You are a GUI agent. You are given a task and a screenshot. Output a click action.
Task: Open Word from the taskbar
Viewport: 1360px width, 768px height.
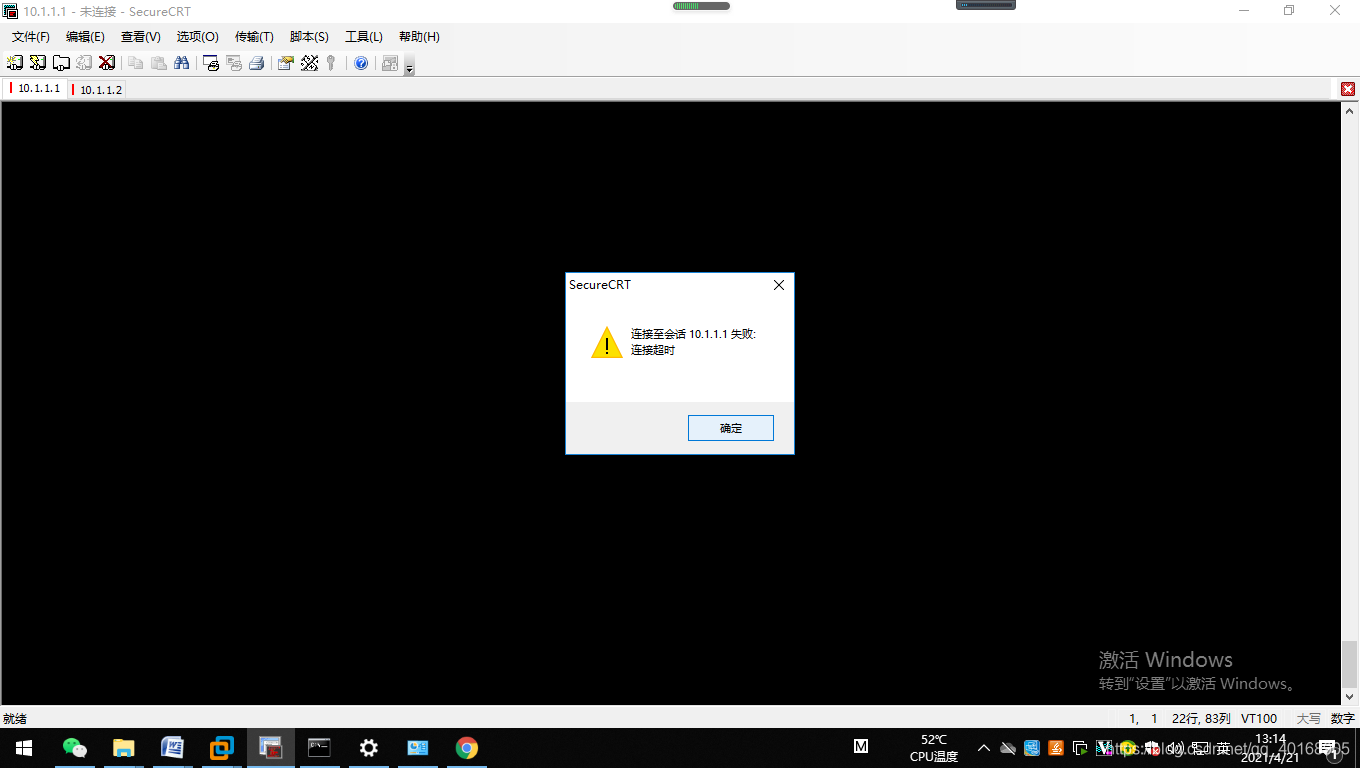172,748
